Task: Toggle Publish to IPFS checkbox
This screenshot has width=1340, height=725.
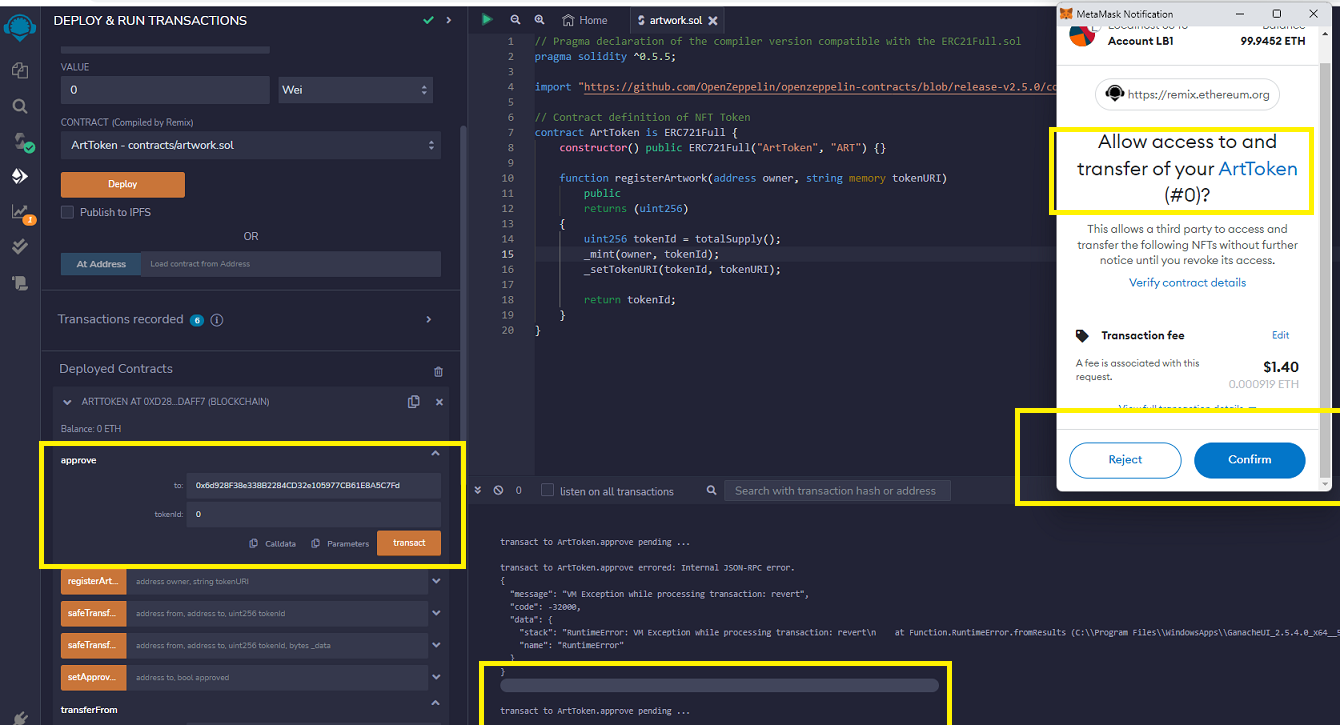Action: click(67, 212)
